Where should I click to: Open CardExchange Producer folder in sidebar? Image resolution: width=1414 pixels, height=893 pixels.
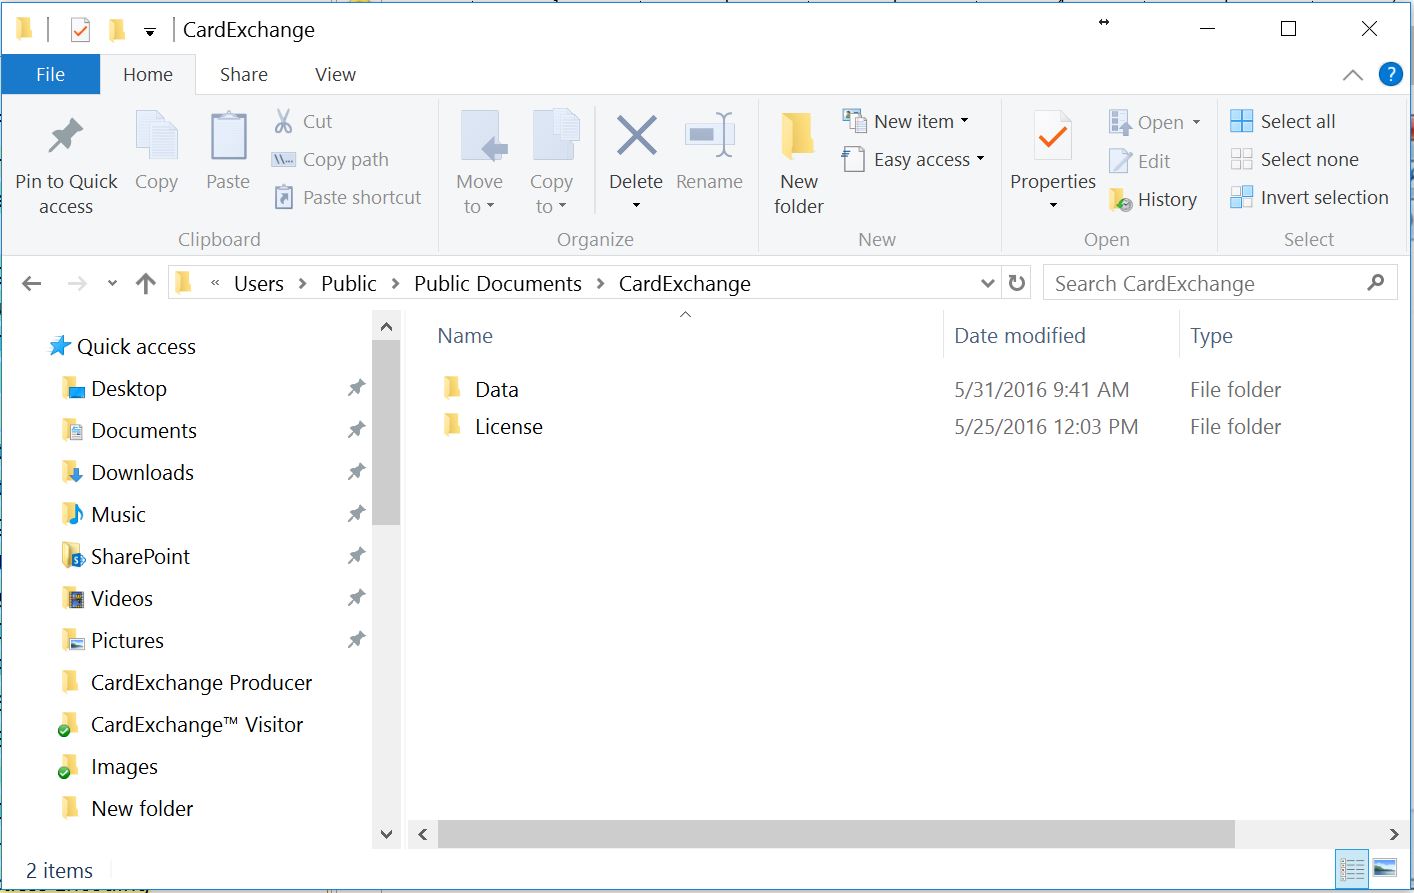coord(201,683)
